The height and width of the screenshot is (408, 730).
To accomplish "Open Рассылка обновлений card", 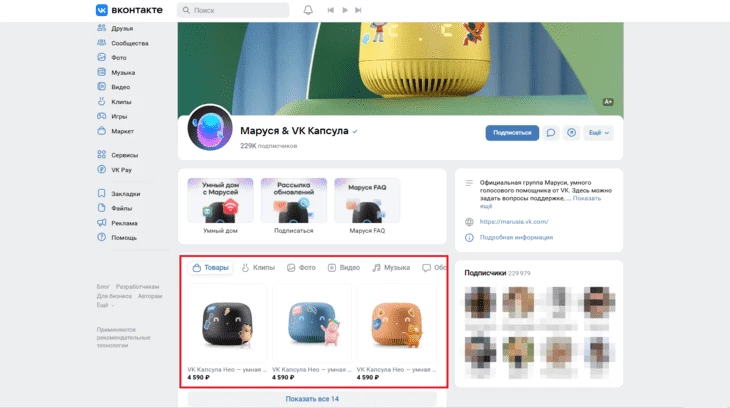I will (x=294, y=205).
